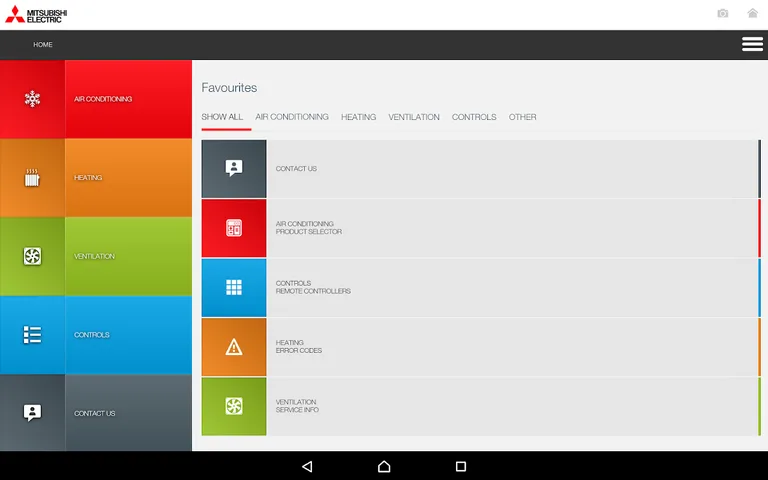
Task: Tap the Service Info fan icon
Action: point(234,407)
